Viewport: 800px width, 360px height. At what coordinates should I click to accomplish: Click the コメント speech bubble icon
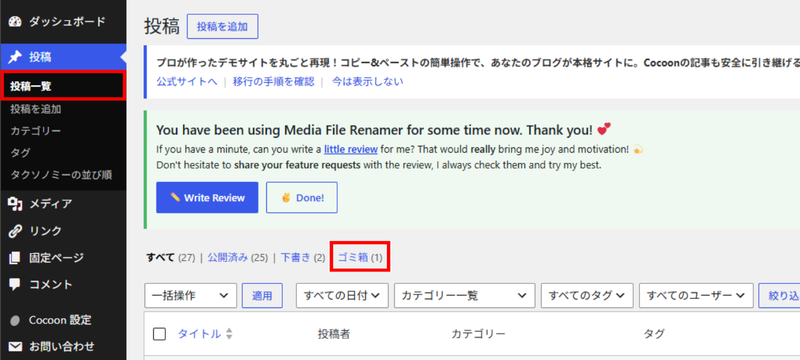16,285
